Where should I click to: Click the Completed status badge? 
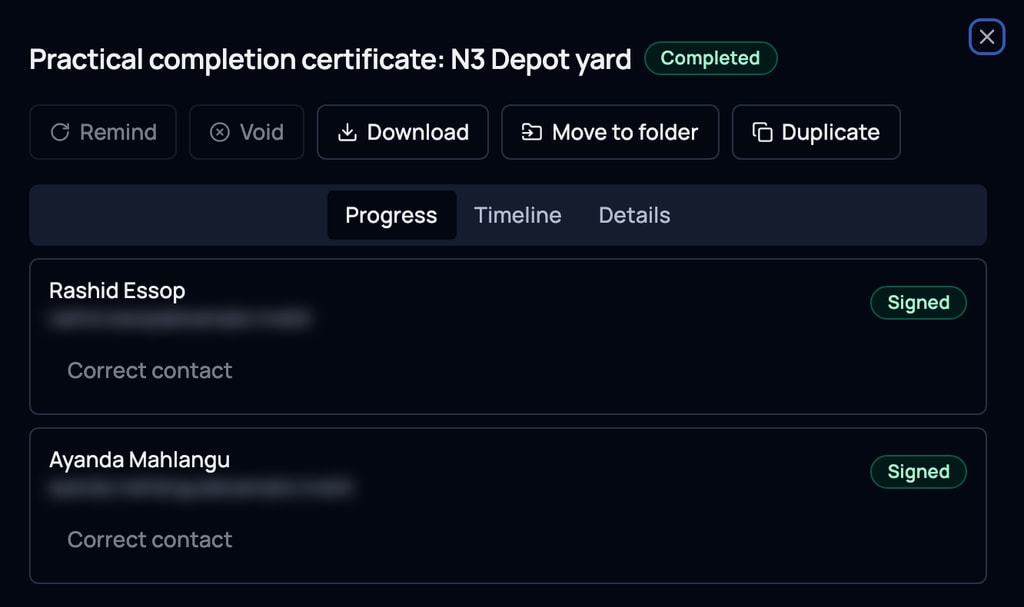click(x=711, y=58)
